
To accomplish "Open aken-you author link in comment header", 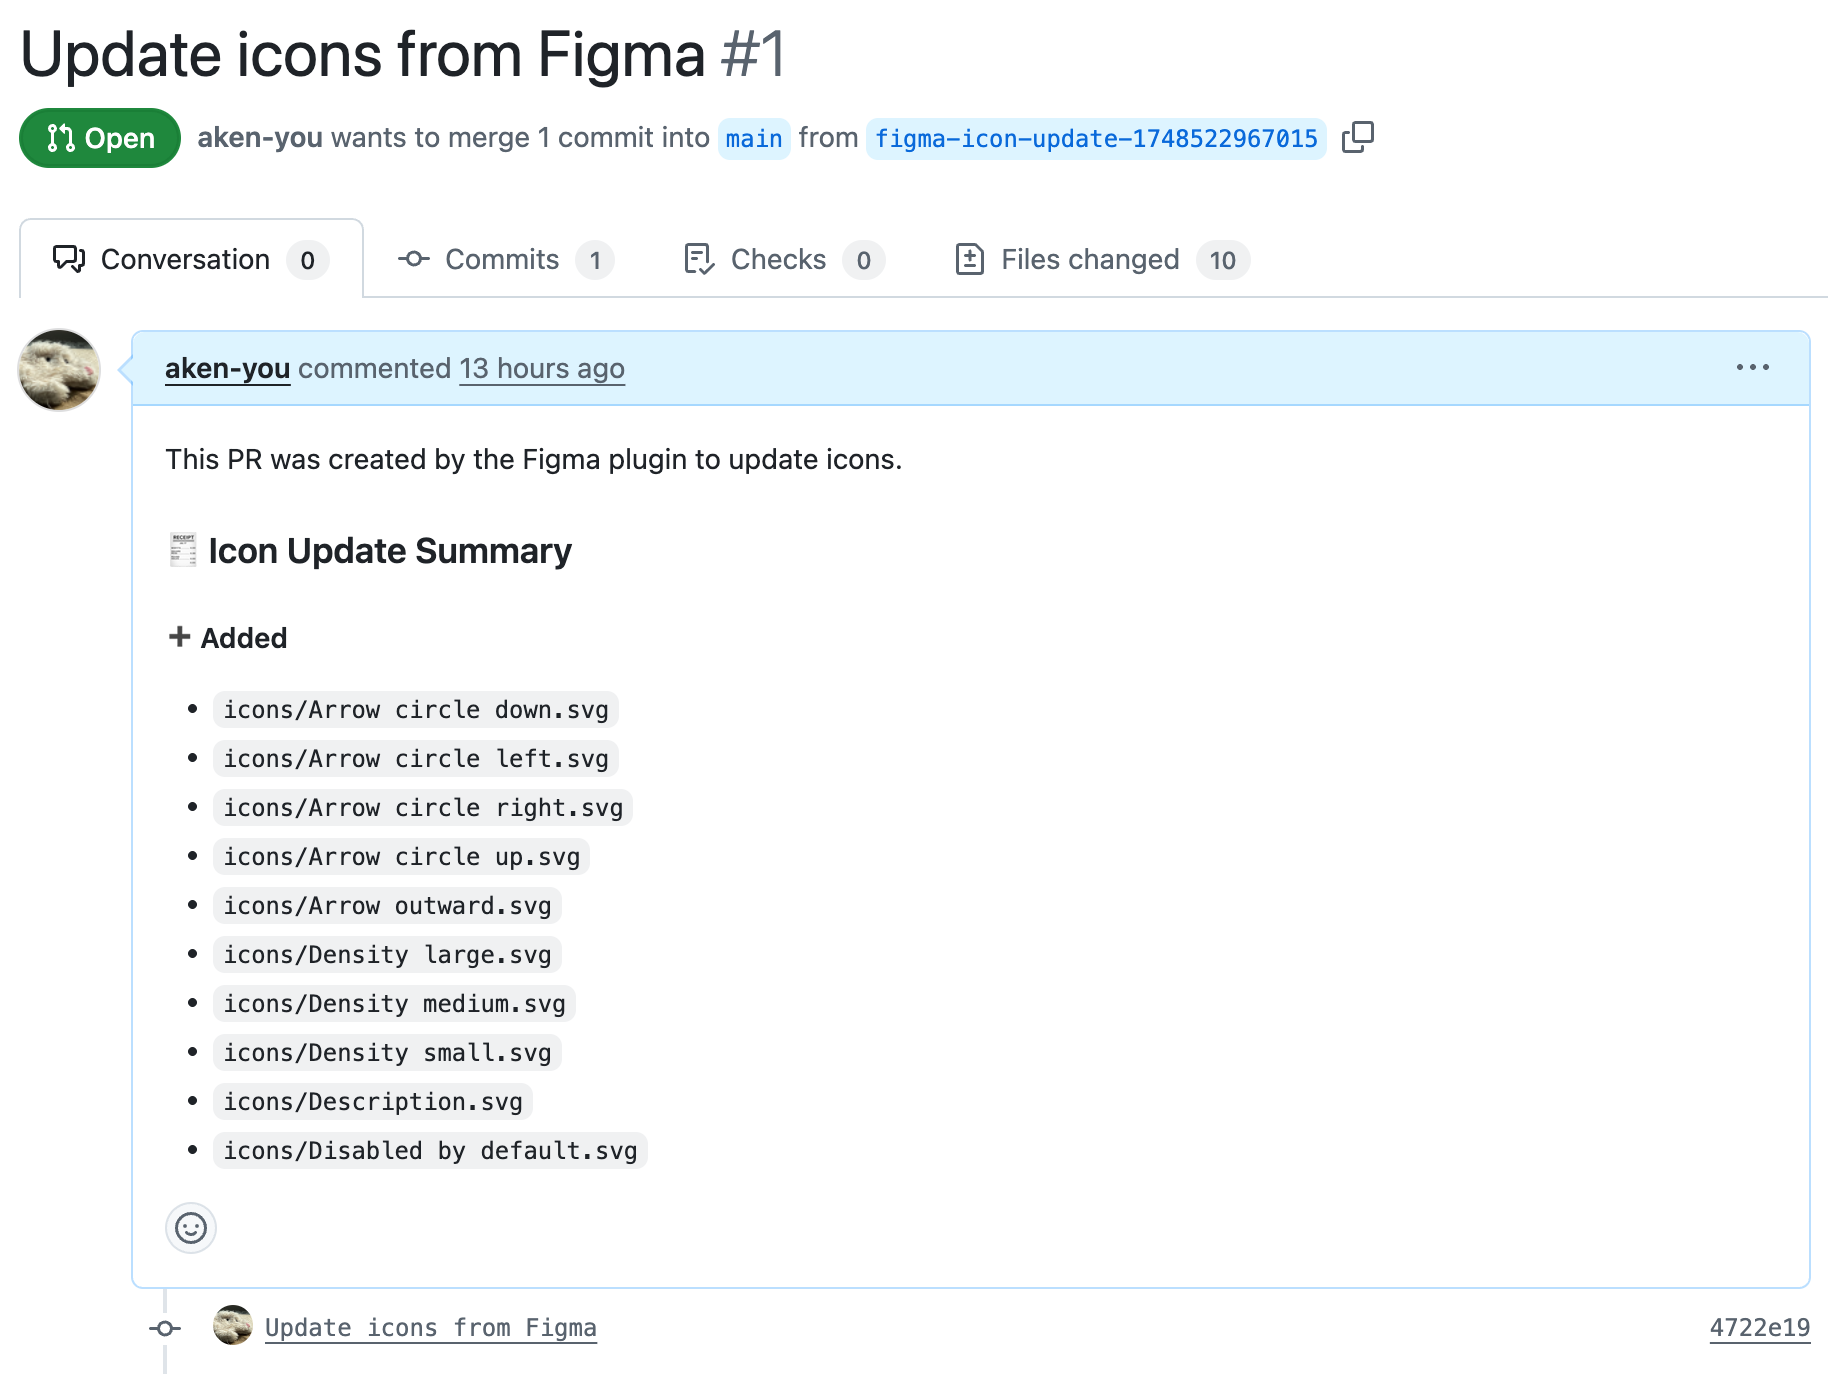I will [x=227, y=368].
